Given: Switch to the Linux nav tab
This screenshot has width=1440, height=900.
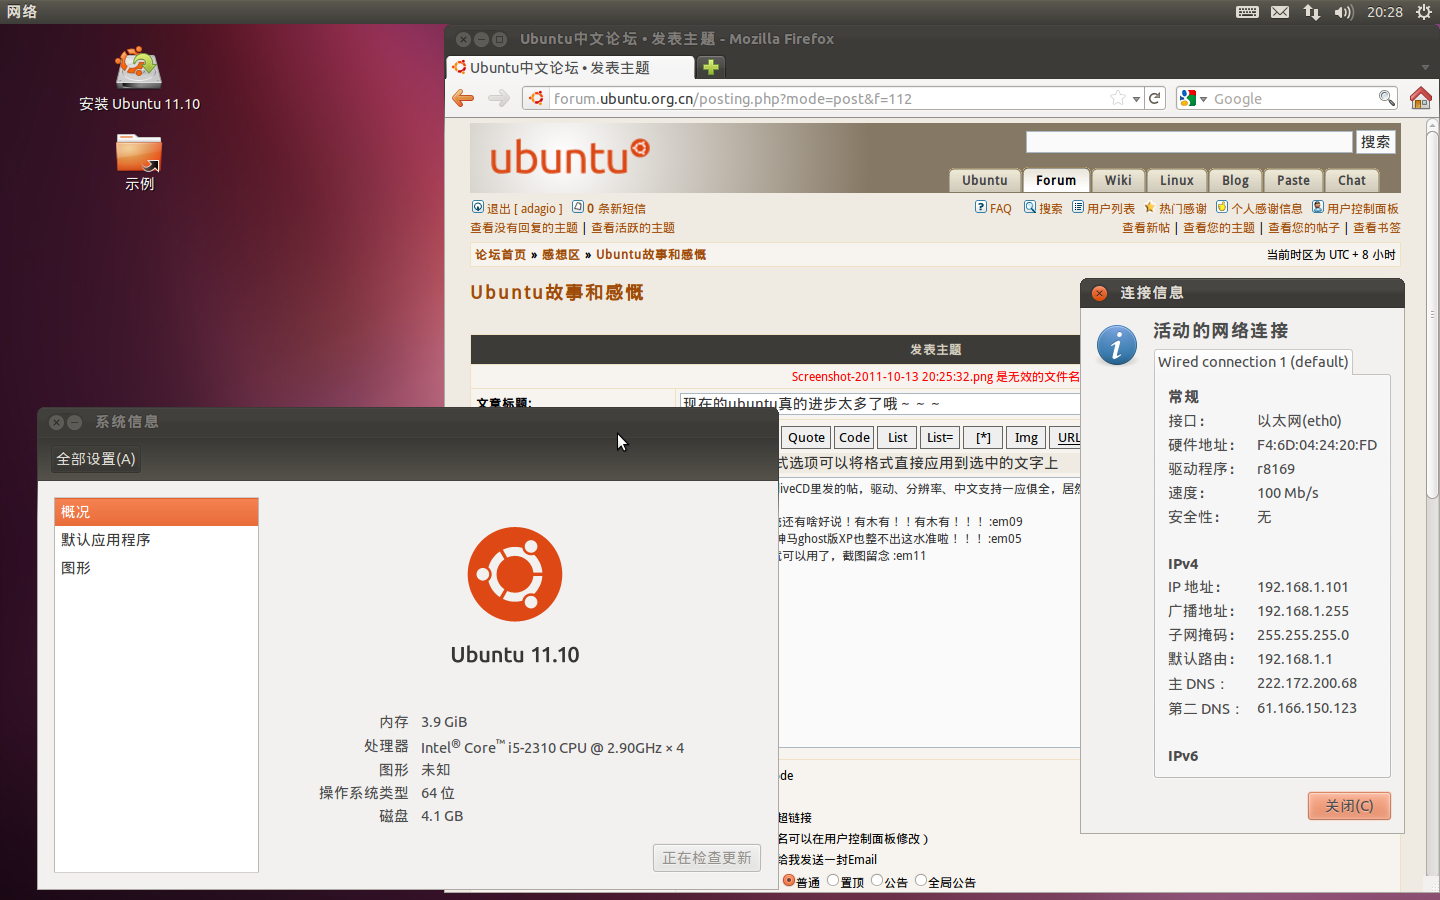Looking at the screenshot, I should [x=1177, y=180].
